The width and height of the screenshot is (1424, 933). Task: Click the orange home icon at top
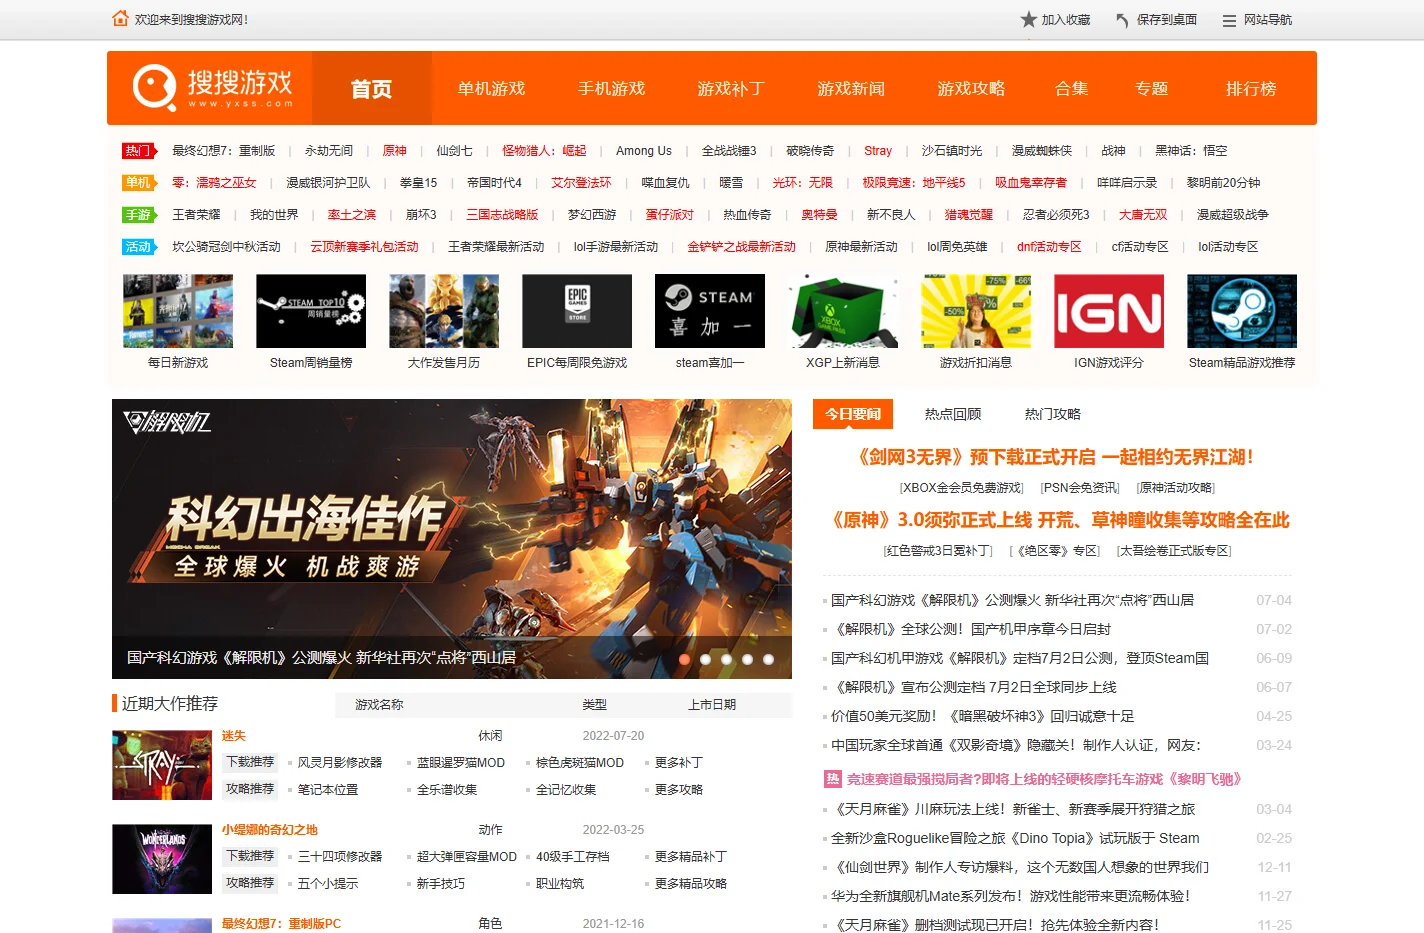pos(120,19)
